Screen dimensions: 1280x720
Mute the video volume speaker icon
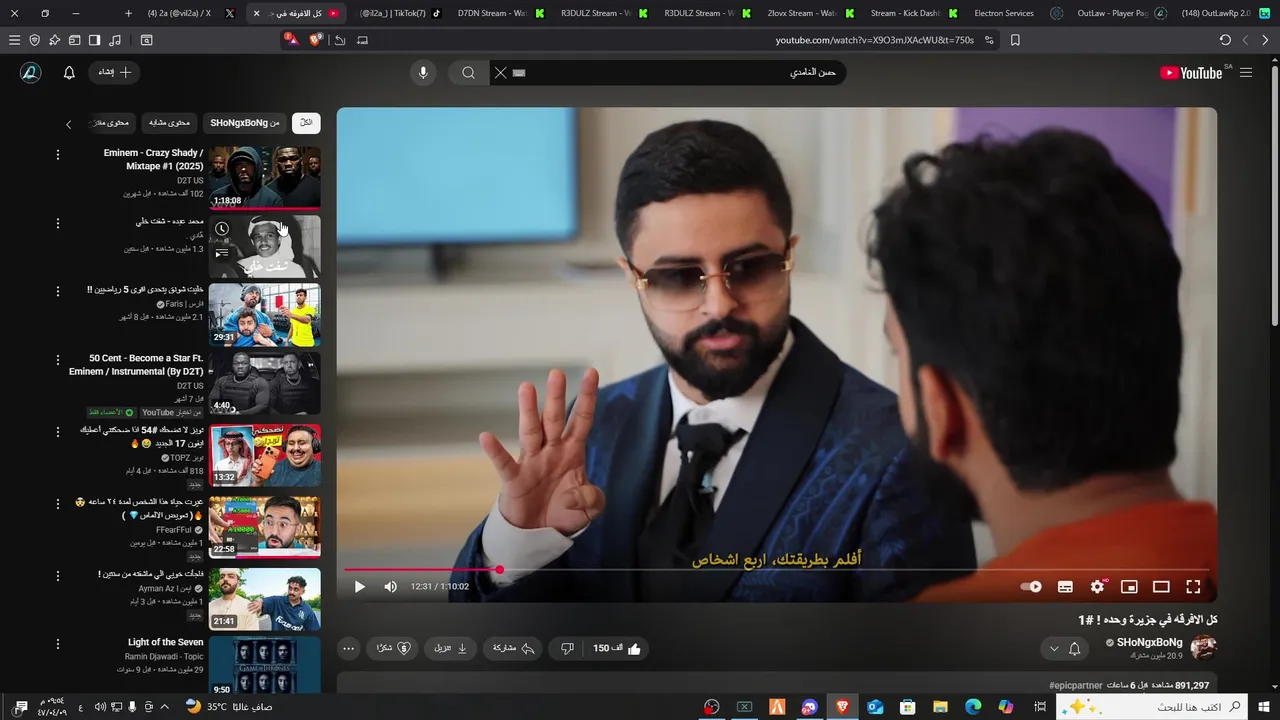(x=390, y=587)
